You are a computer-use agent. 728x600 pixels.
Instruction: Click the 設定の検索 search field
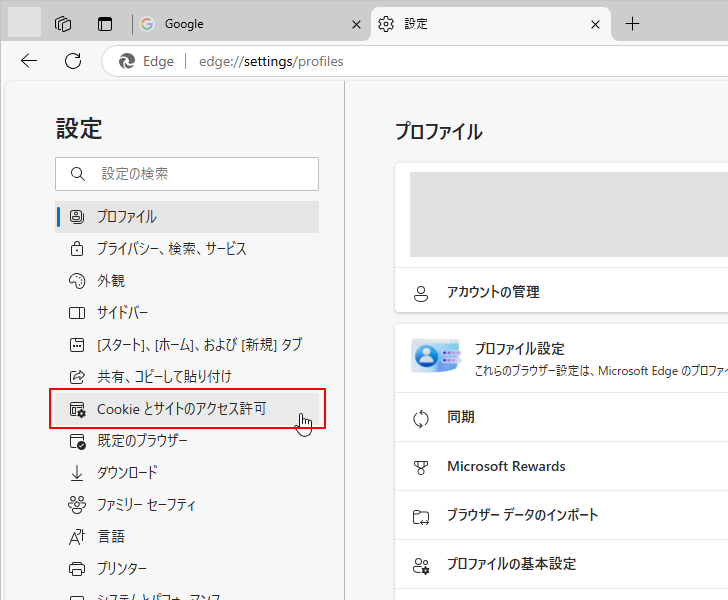click(x=187, y=174)
